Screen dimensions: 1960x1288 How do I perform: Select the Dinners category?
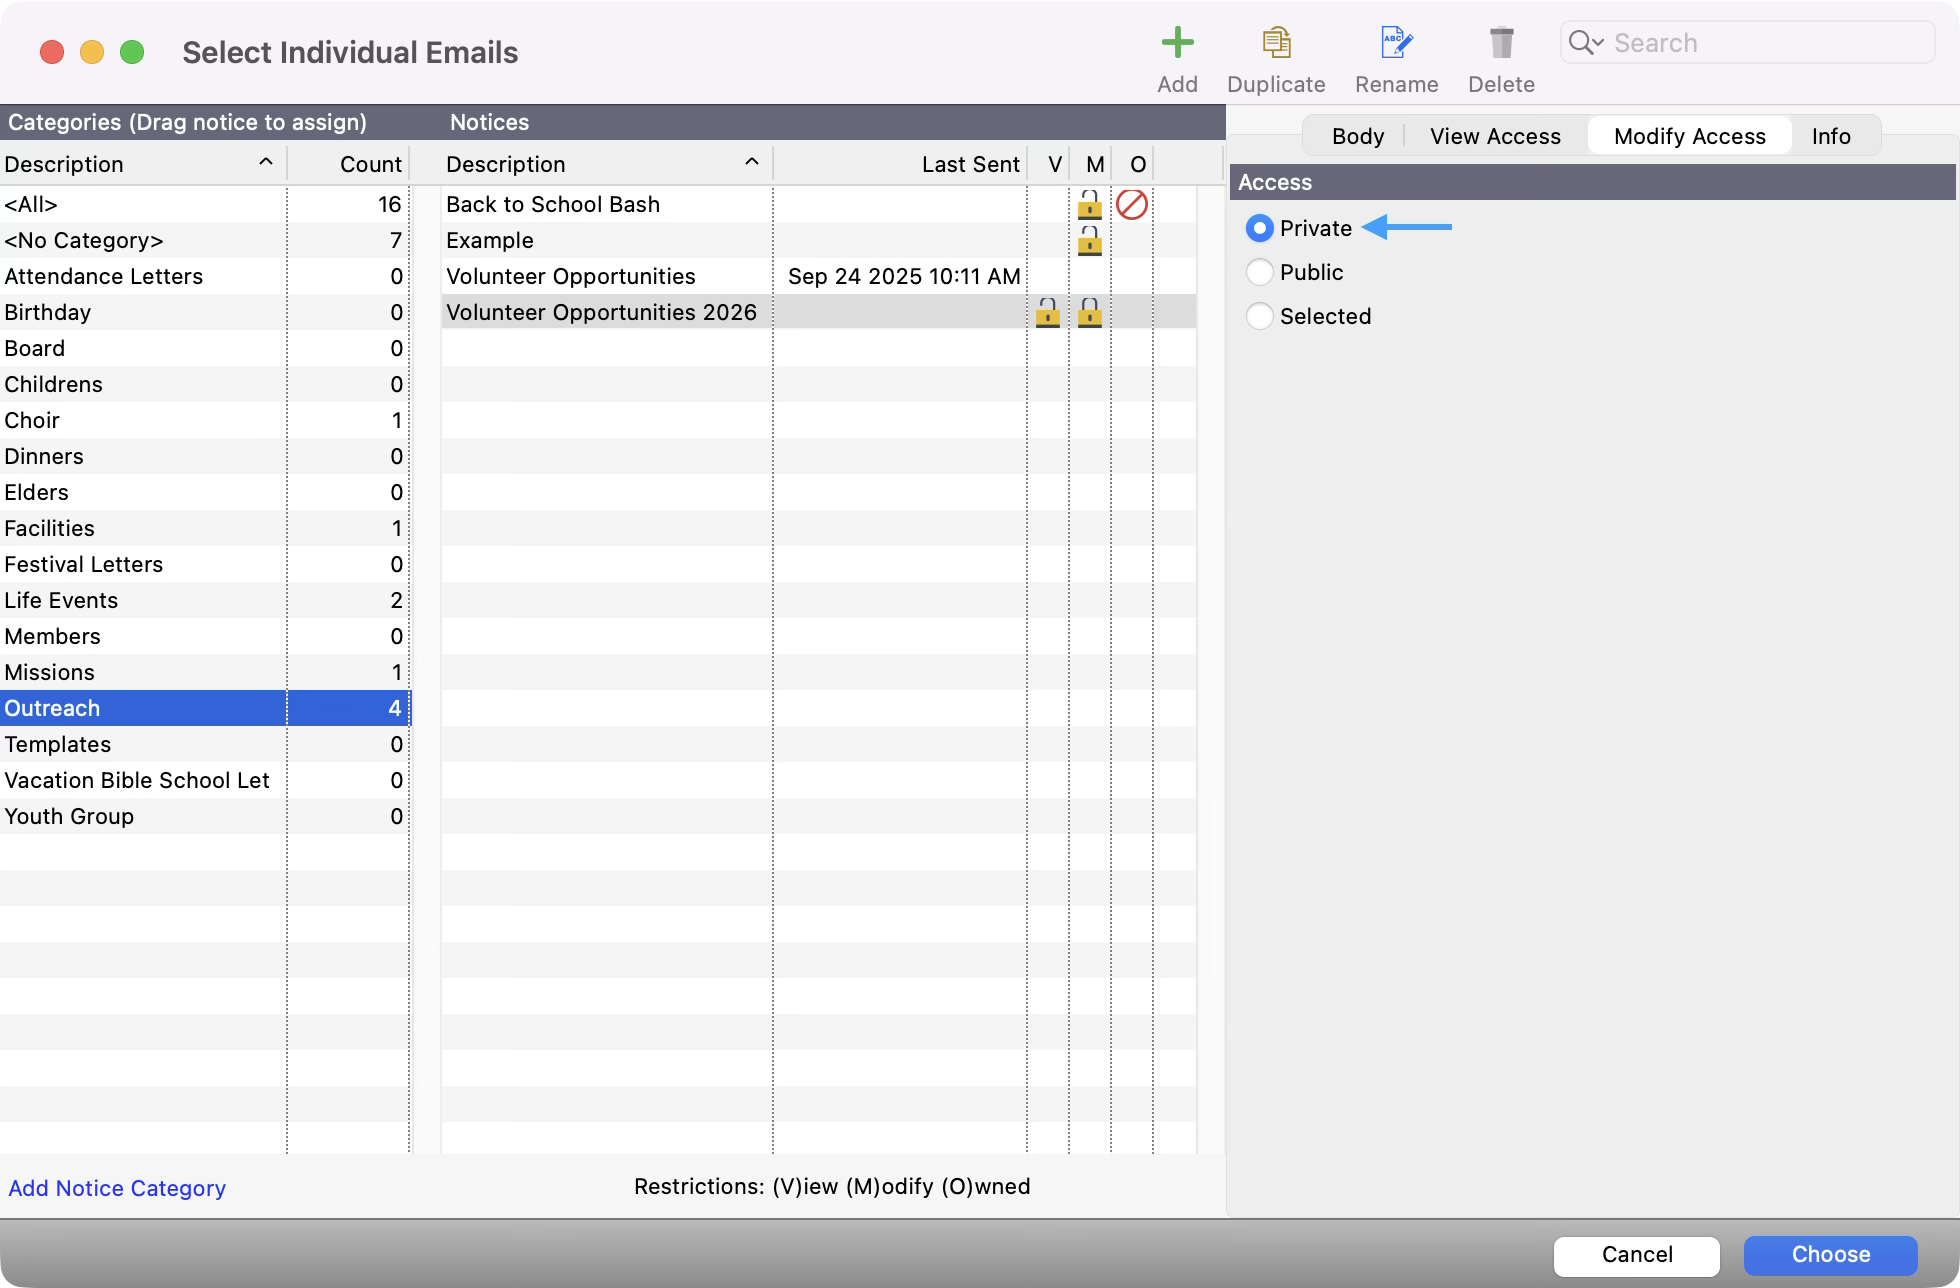coord(204,457)
